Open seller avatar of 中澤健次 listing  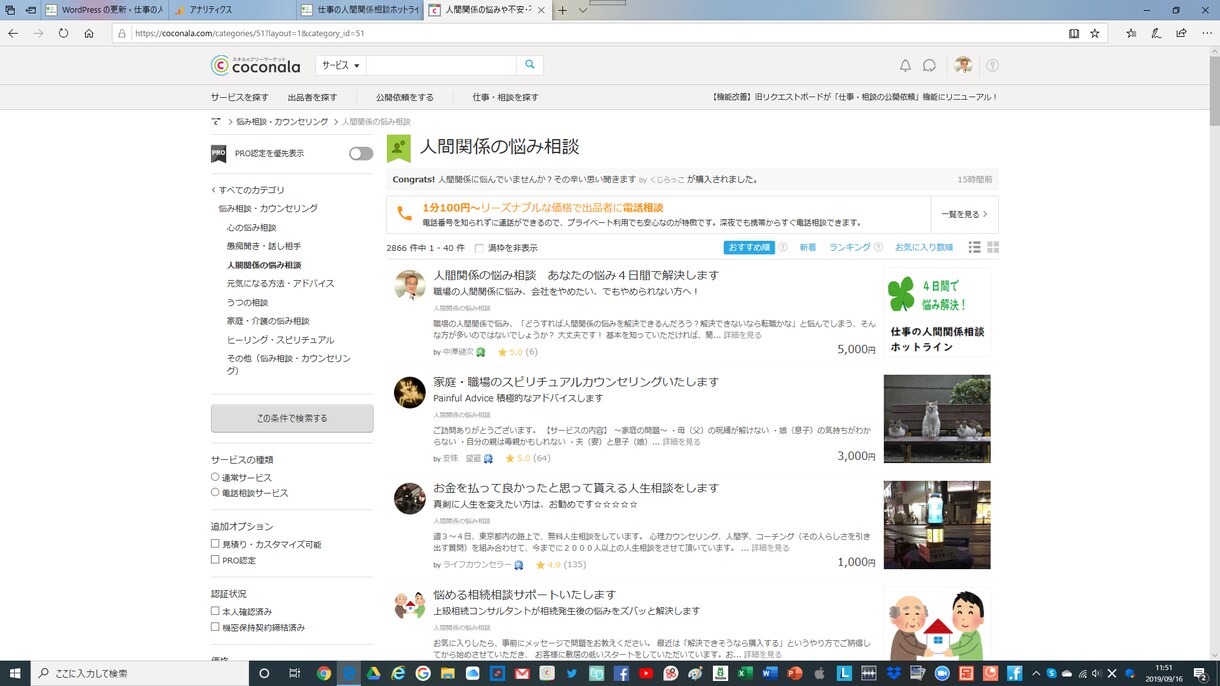coord(409,285)
